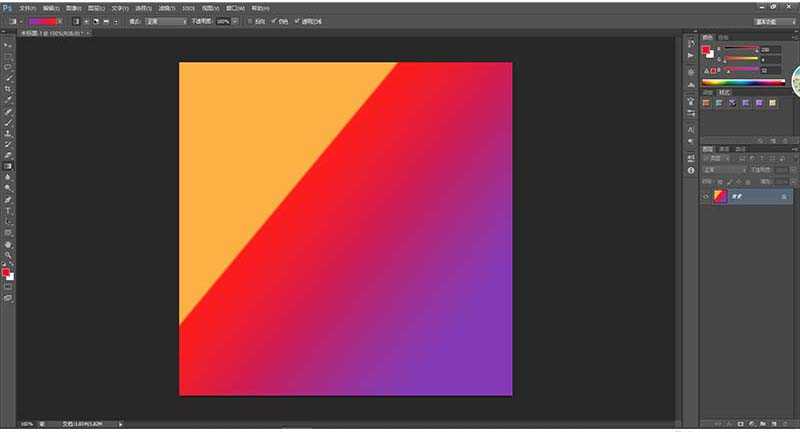Open the 文件 (File) menu
The width and height of the screenshot is (800, 432).
(27, 7)
